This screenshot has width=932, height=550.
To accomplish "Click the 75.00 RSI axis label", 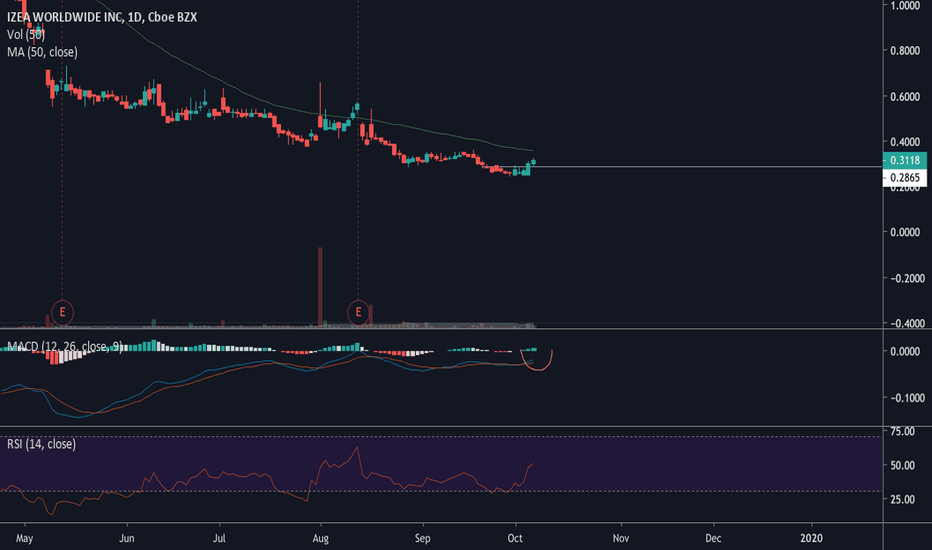I will (902, 432).
